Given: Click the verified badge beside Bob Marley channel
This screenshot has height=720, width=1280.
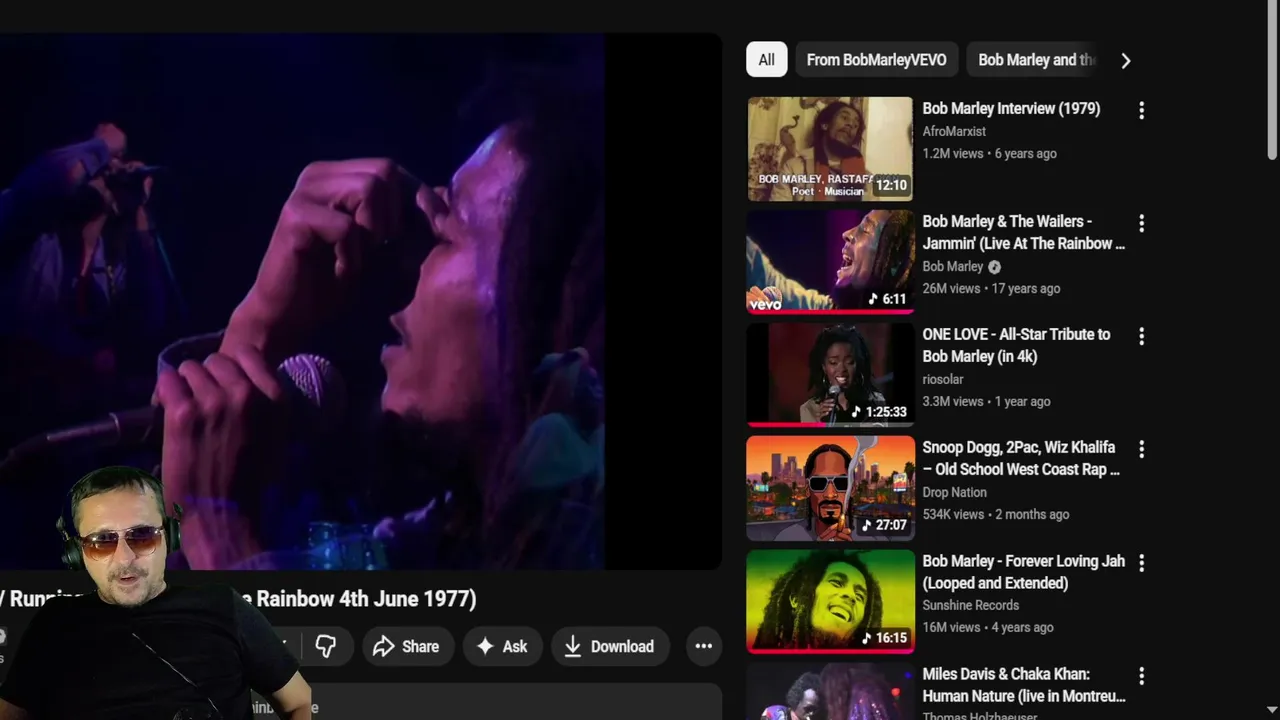Looking at the screenshot, I should click(x=994, y=267).
